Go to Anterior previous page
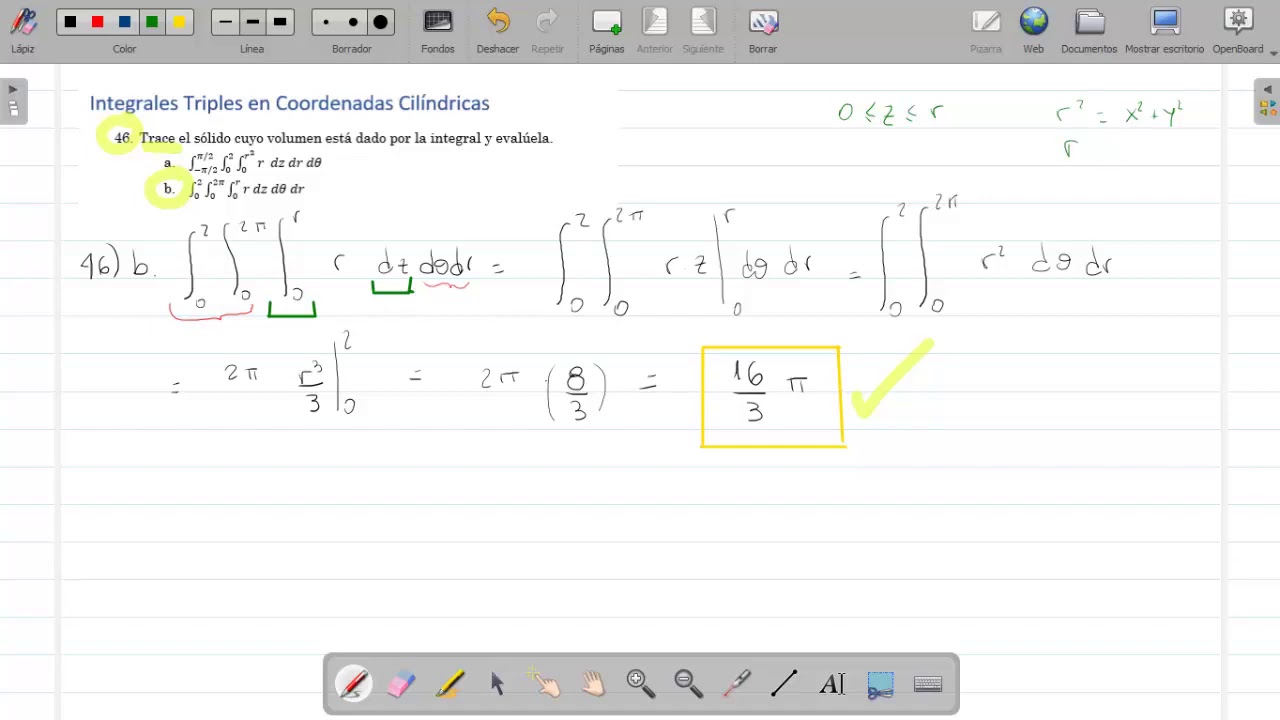The image size is (1280, 720). (x=655, y=30)
